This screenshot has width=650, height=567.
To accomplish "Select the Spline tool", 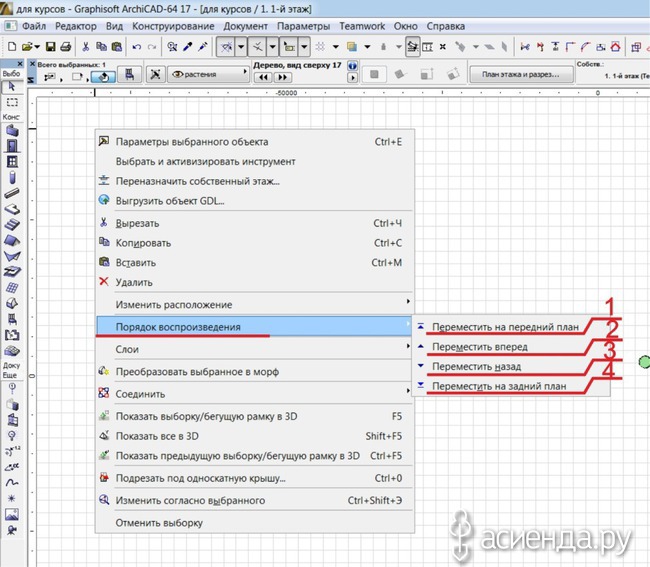I will point(12,482).
